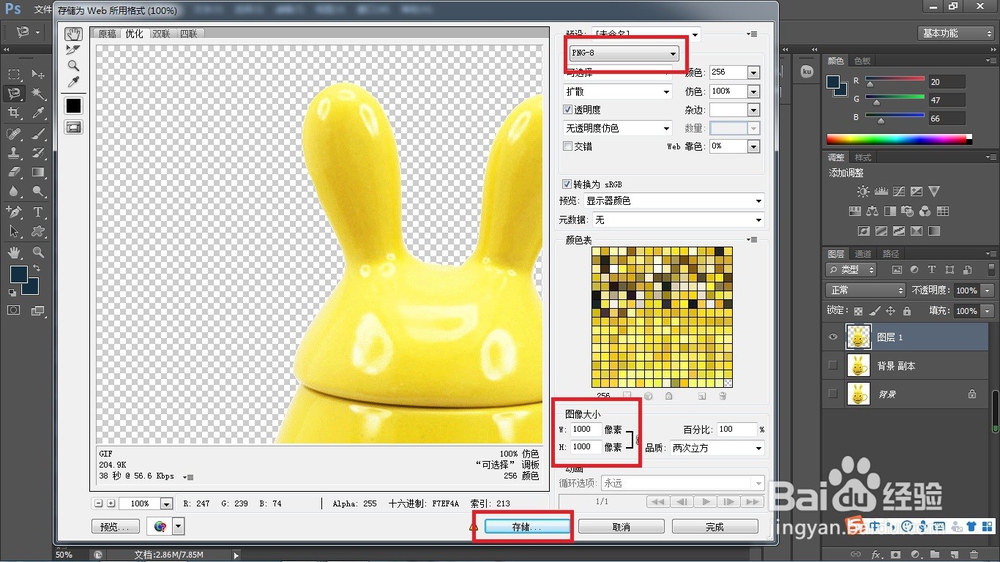Click the black eyedropper color swatch in dialog
1000x562 pixels.
click(x=73, y=106)
